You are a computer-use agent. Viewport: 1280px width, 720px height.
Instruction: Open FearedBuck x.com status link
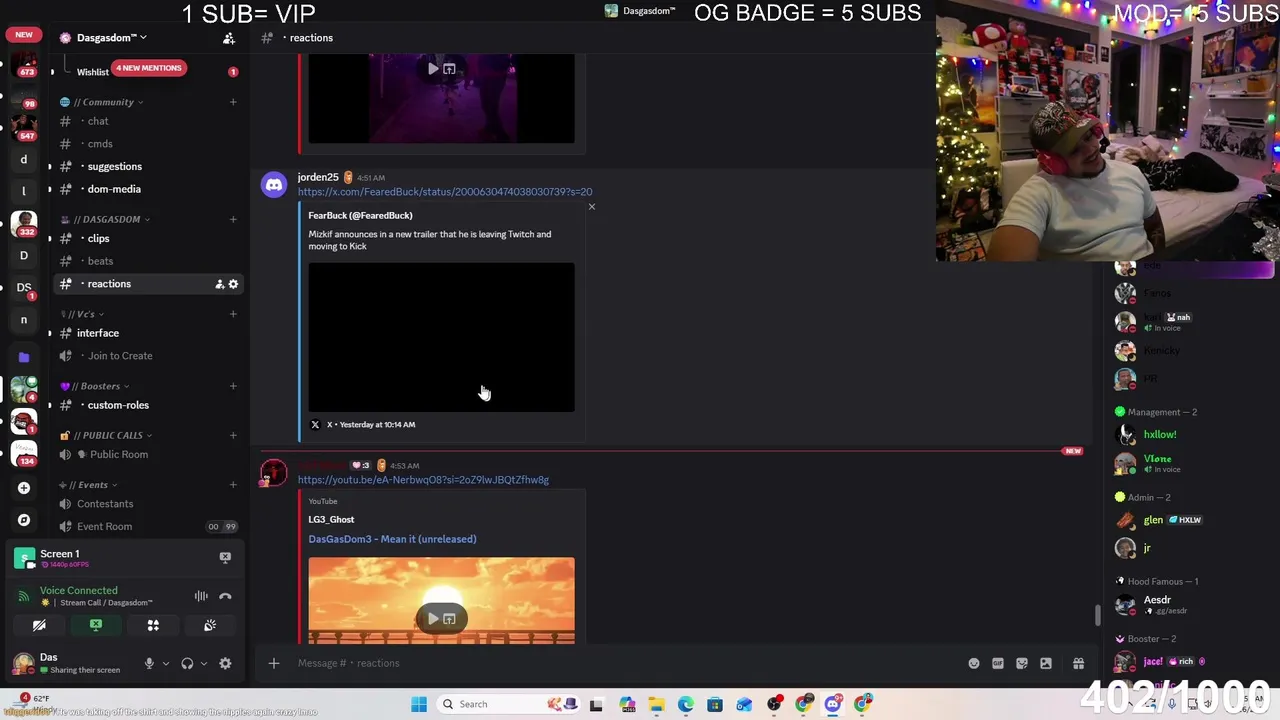[445, 192]
